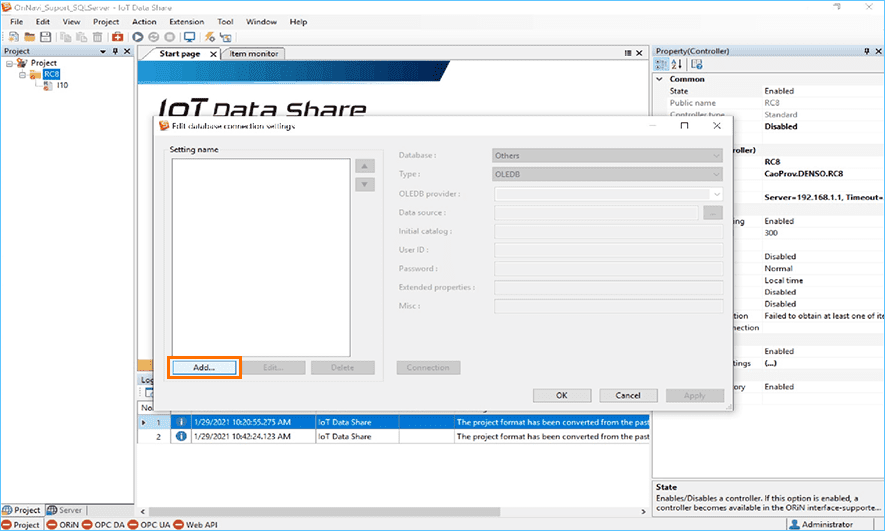Select the Start page tab
885x531 pixels.
coord(179,54)
